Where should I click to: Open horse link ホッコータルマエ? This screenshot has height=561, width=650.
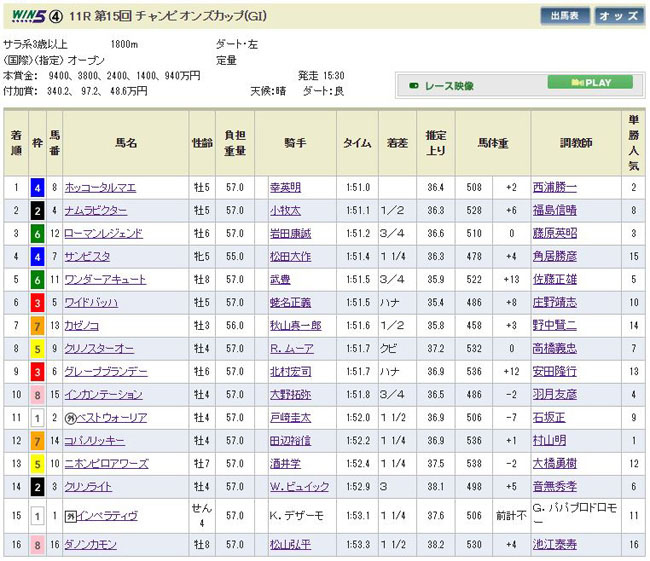(108, 187)
